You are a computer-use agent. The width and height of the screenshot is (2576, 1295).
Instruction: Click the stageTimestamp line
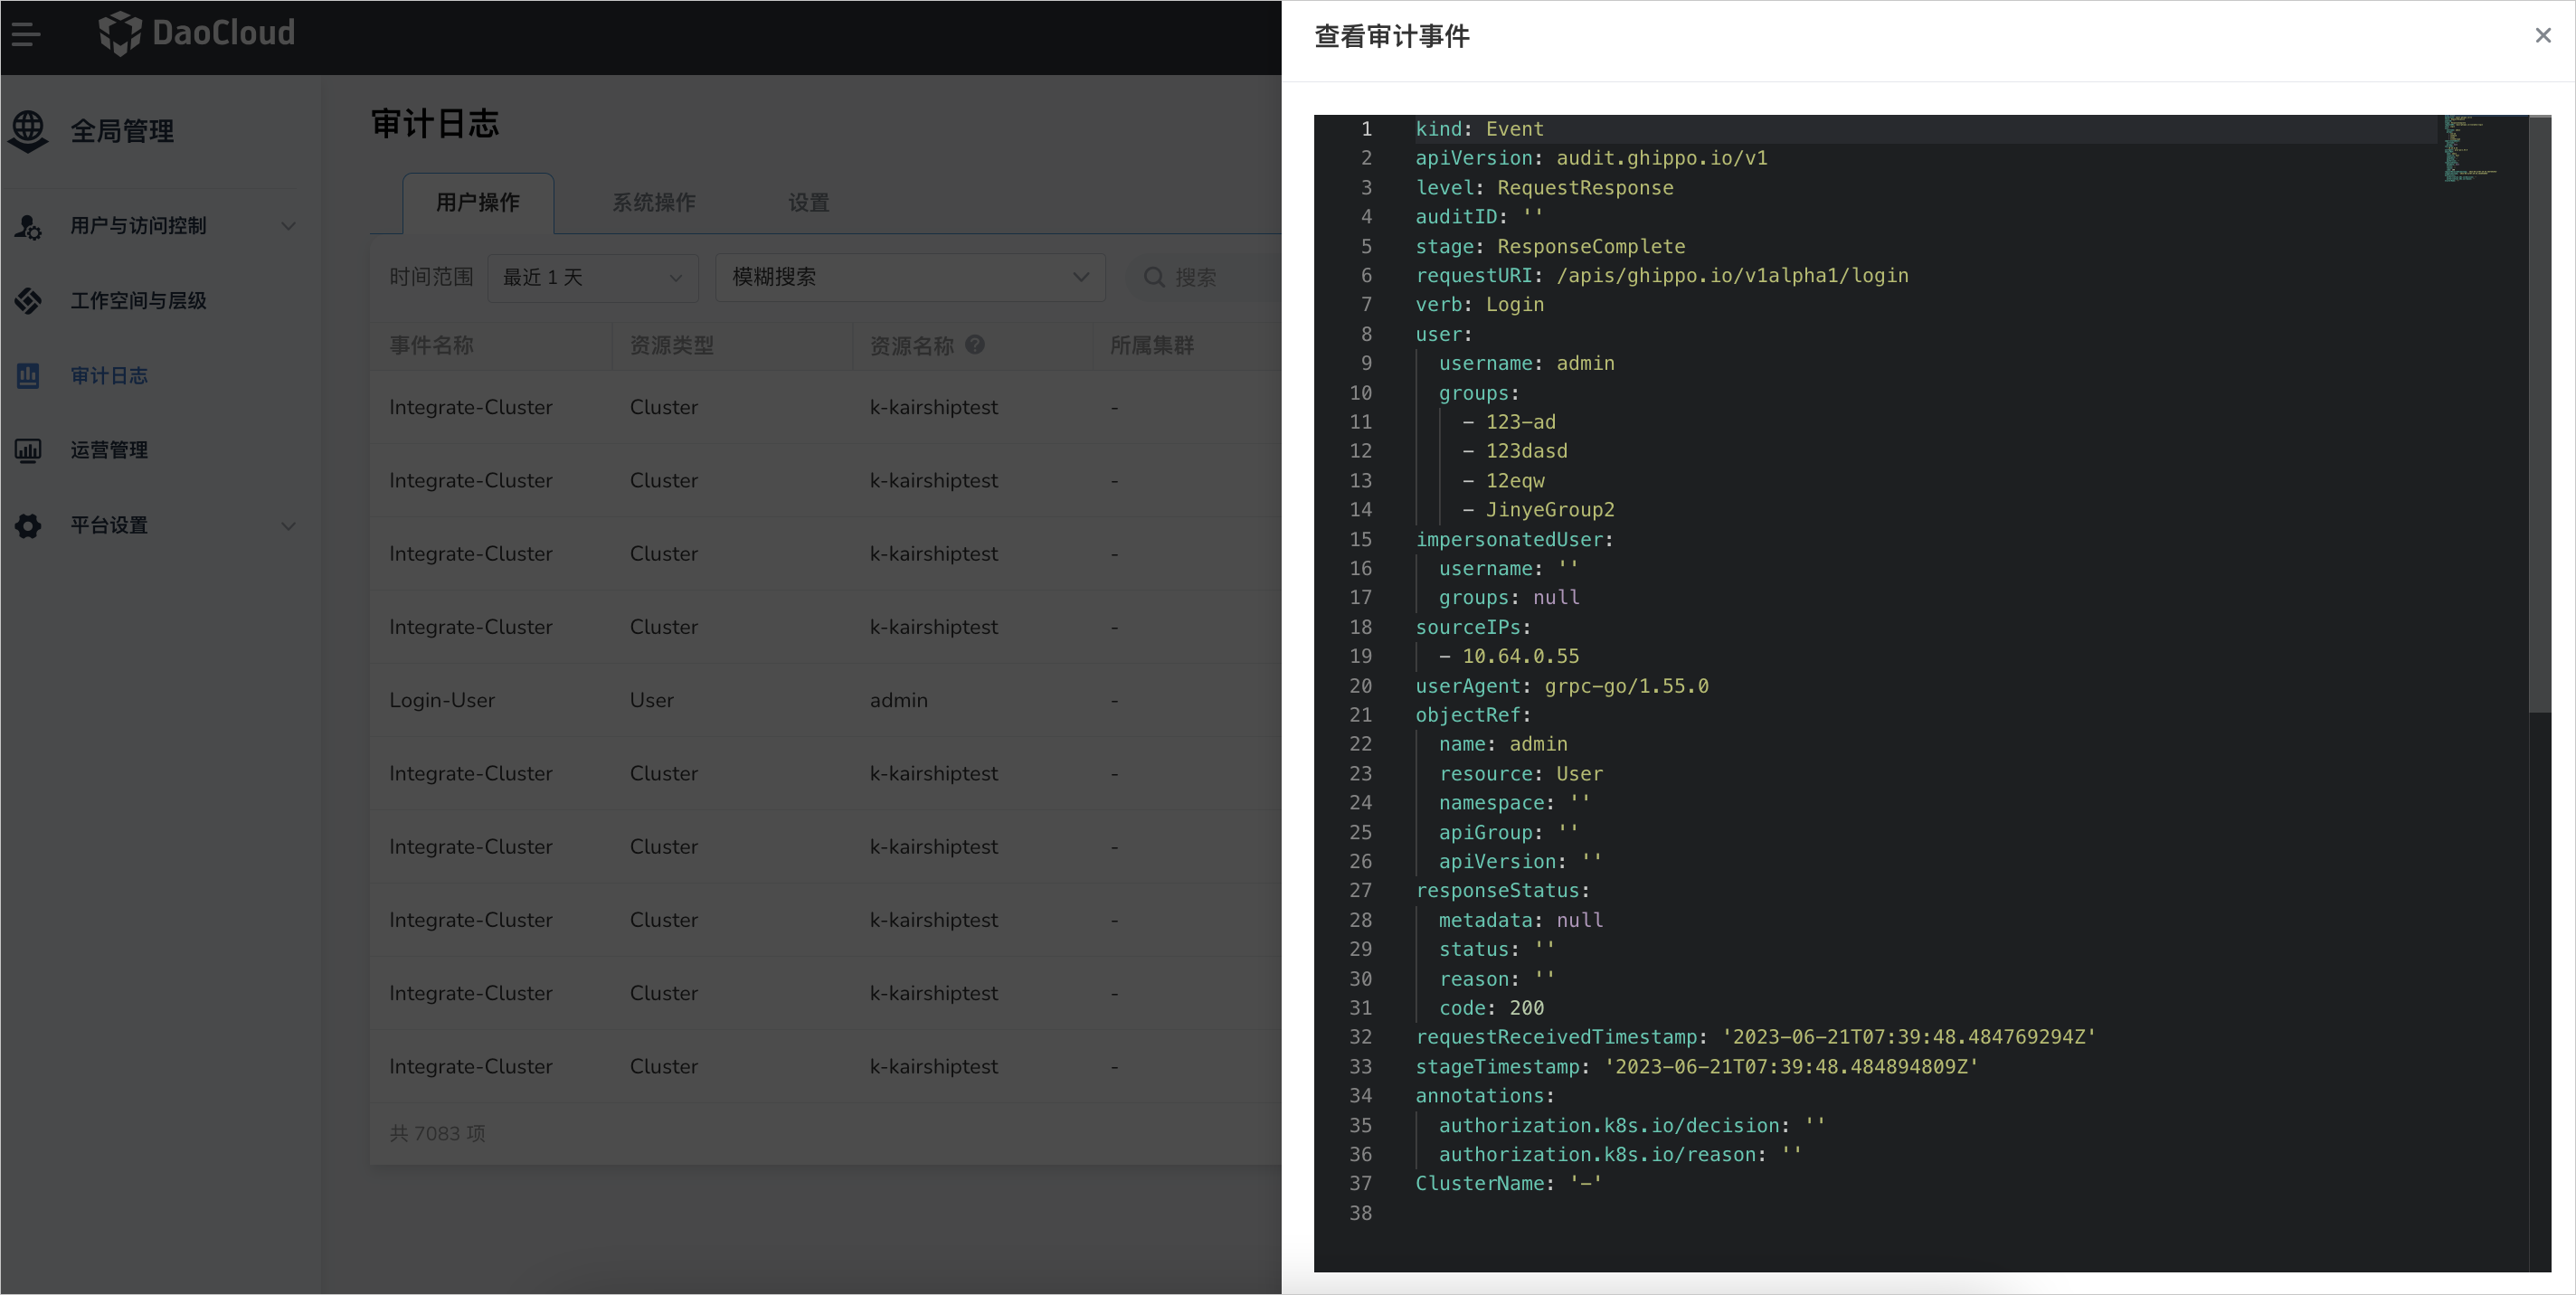(1696, 1067)
